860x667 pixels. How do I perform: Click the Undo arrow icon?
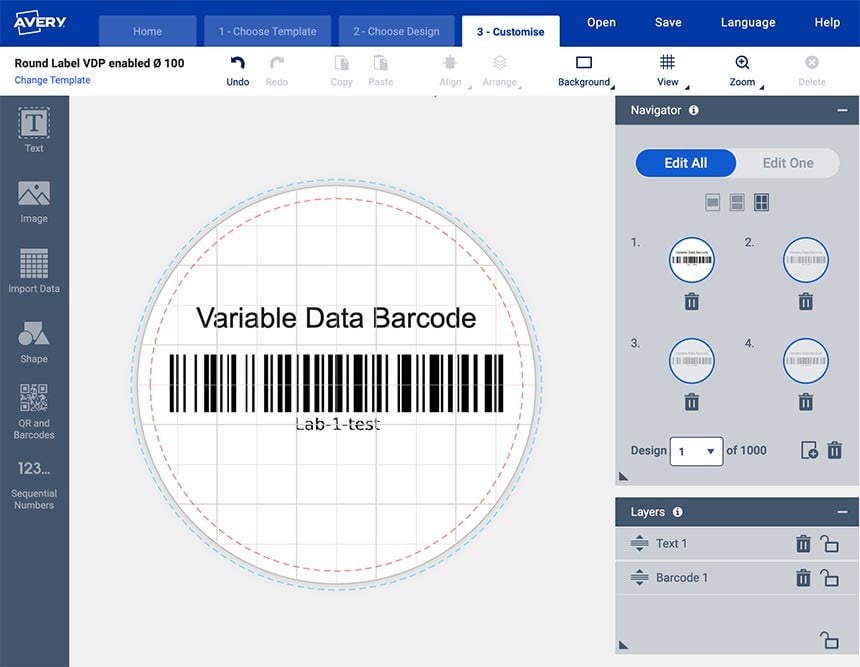237,63
